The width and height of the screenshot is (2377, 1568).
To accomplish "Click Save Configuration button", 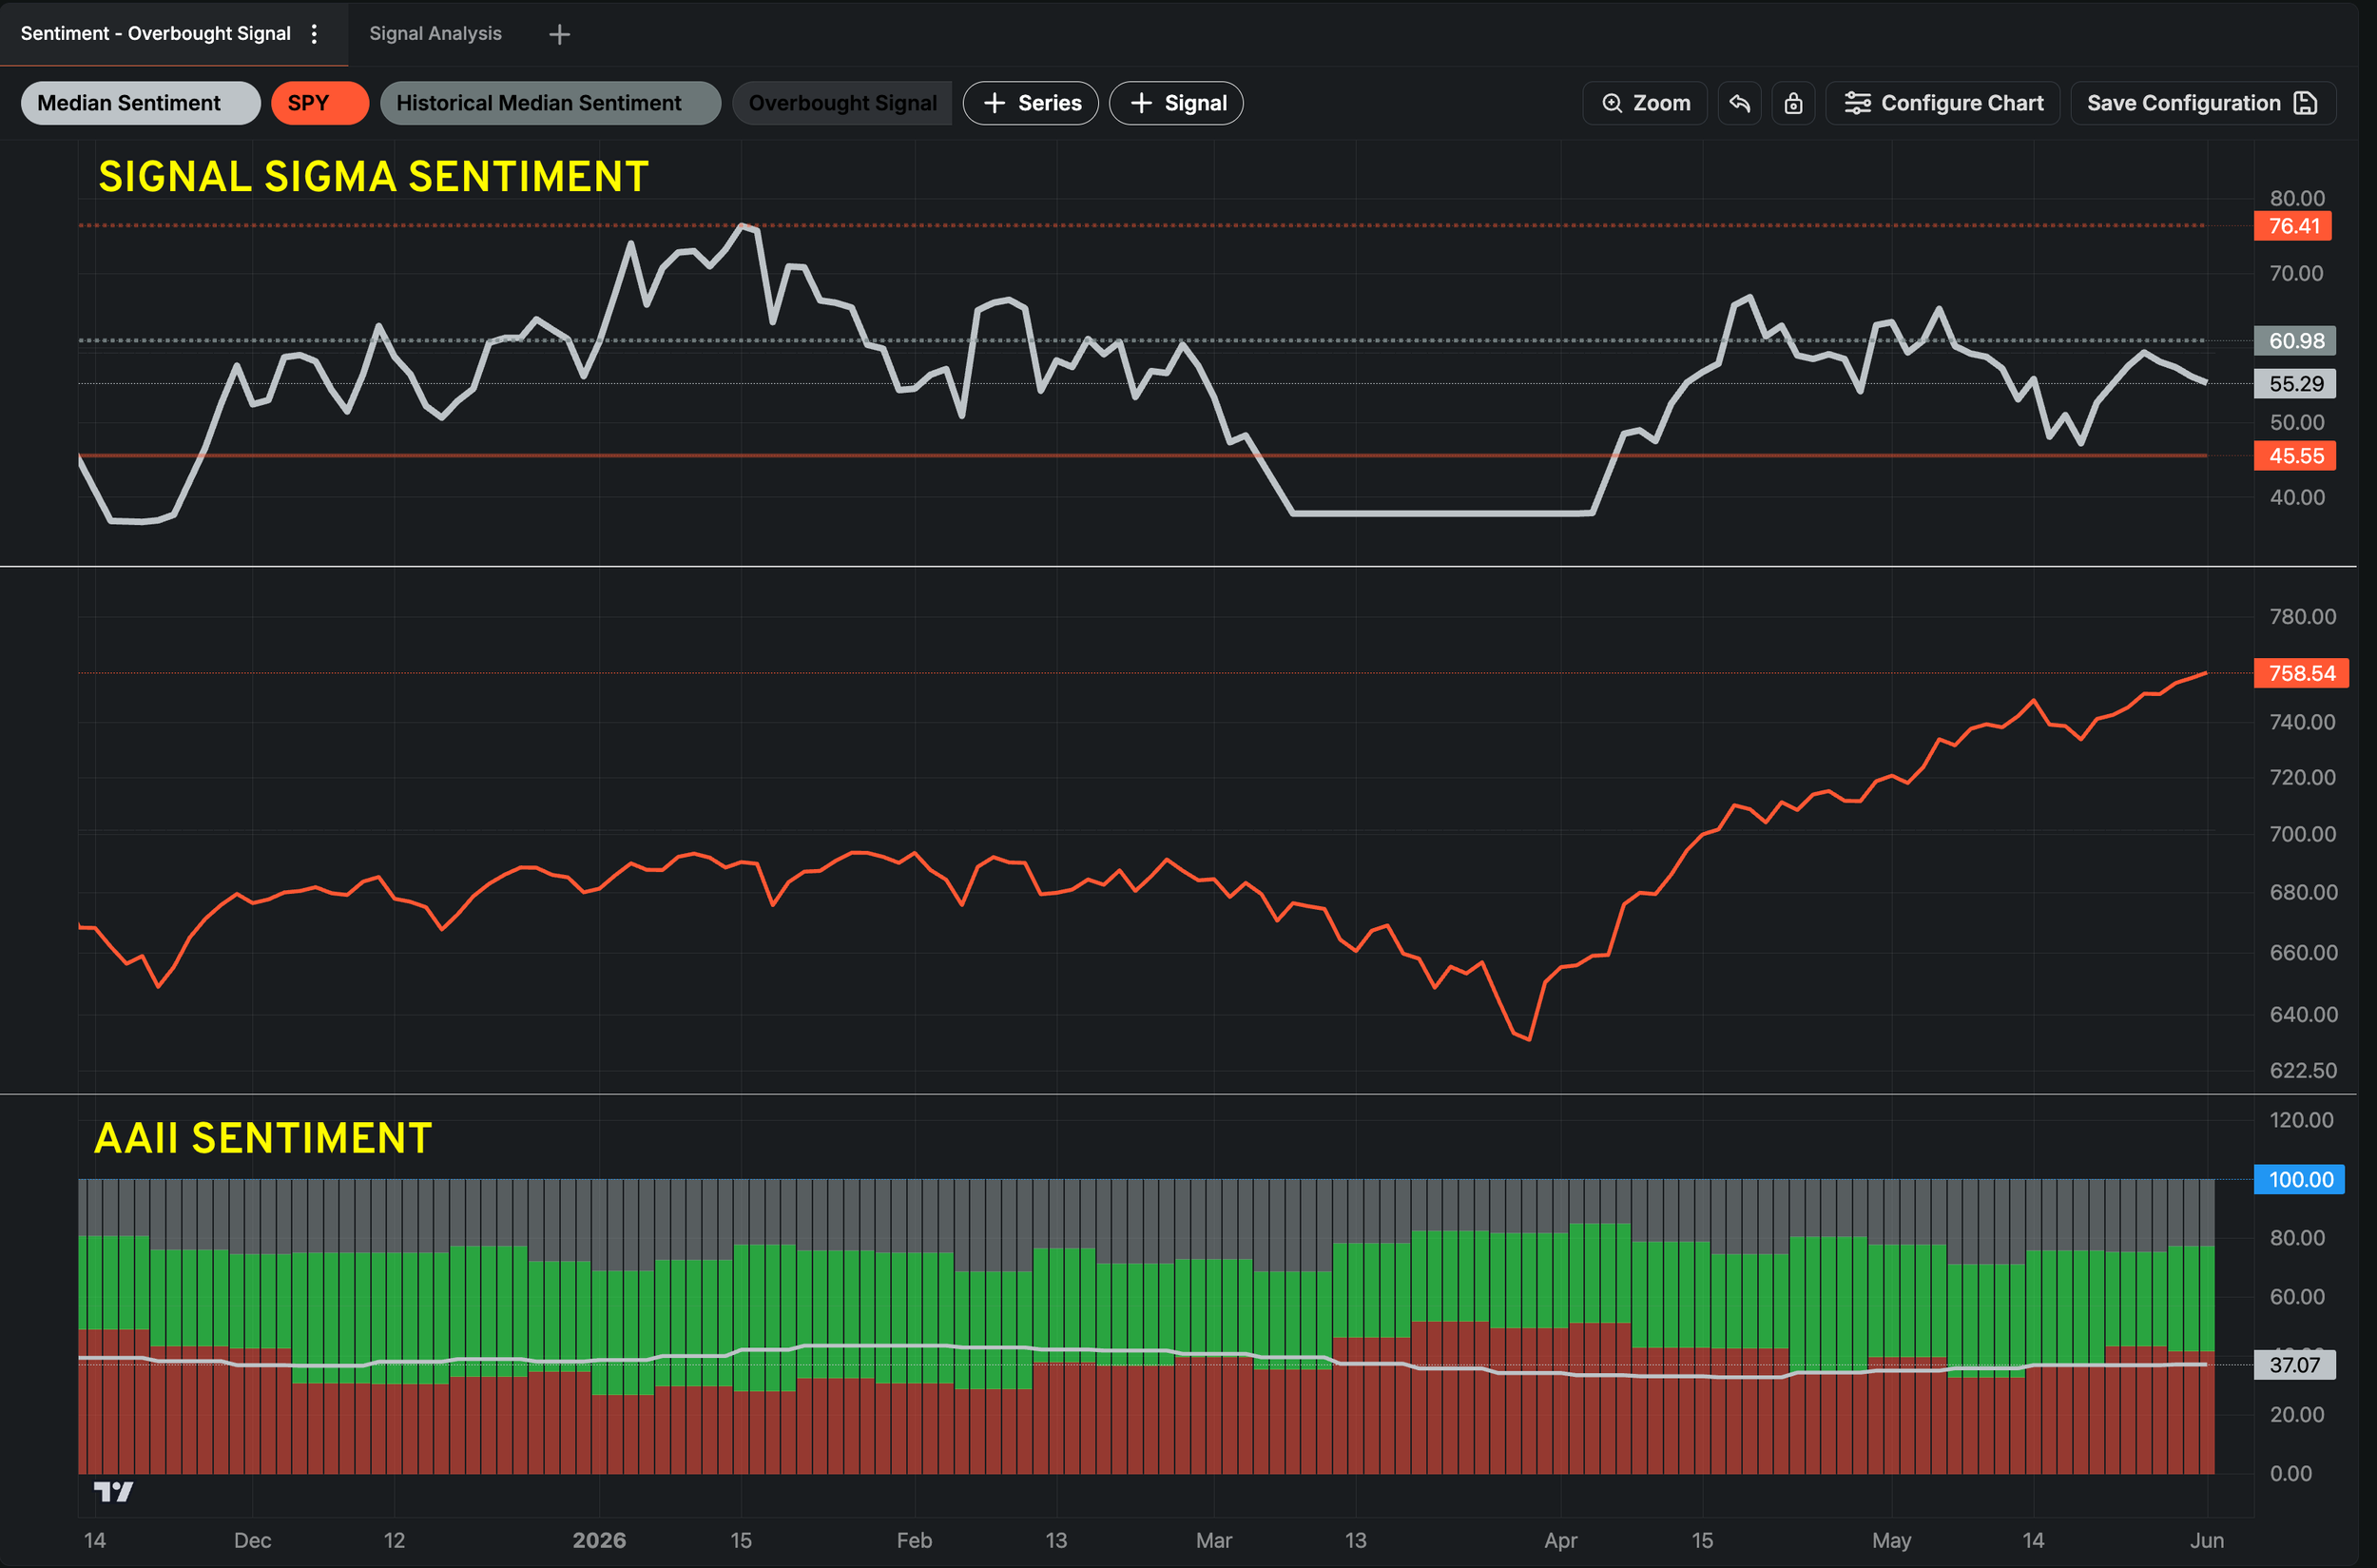I will coord(2204,103).
